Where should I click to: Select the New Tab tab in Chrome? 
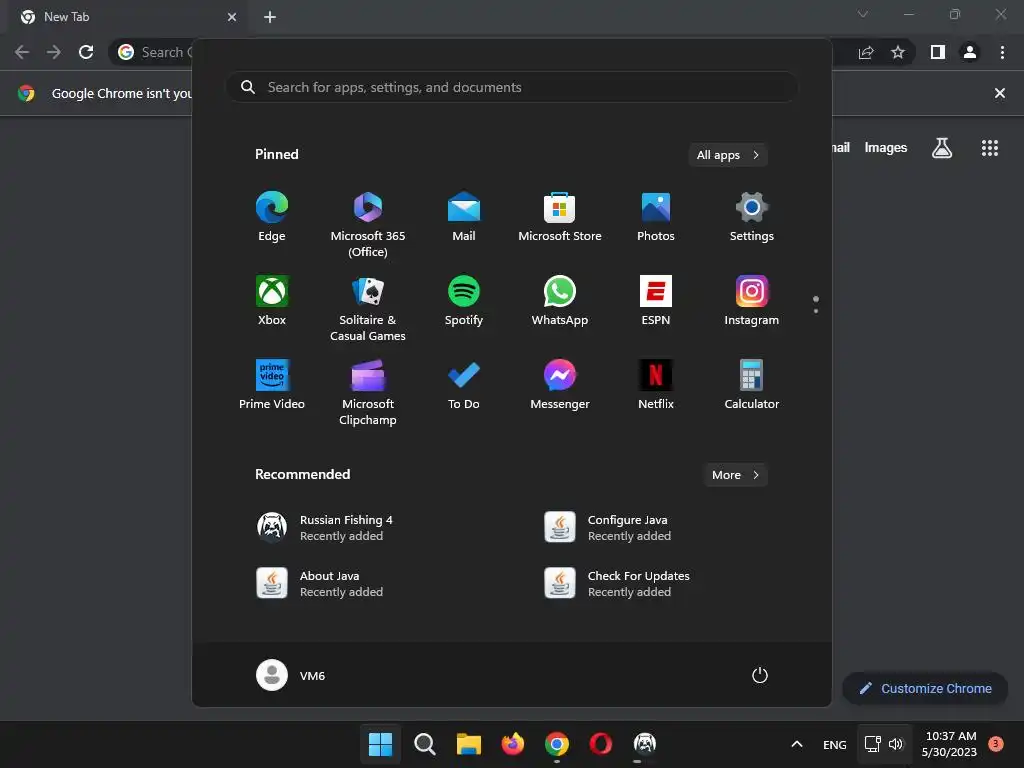(128, 17)
